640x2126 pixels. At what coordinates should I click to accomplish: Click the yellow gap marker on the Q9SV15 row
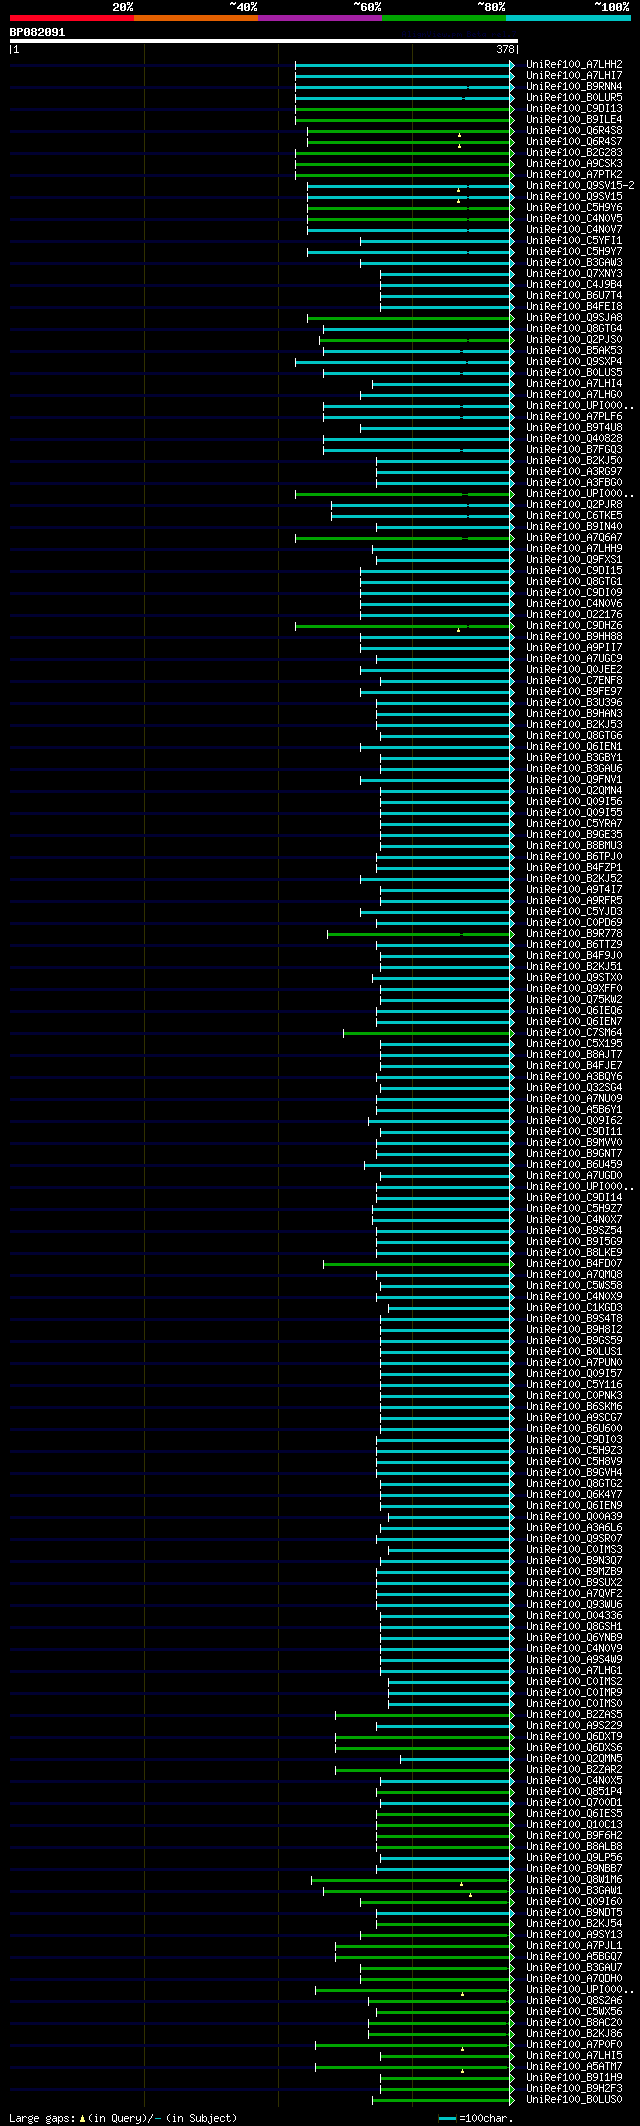pos(459,200)
